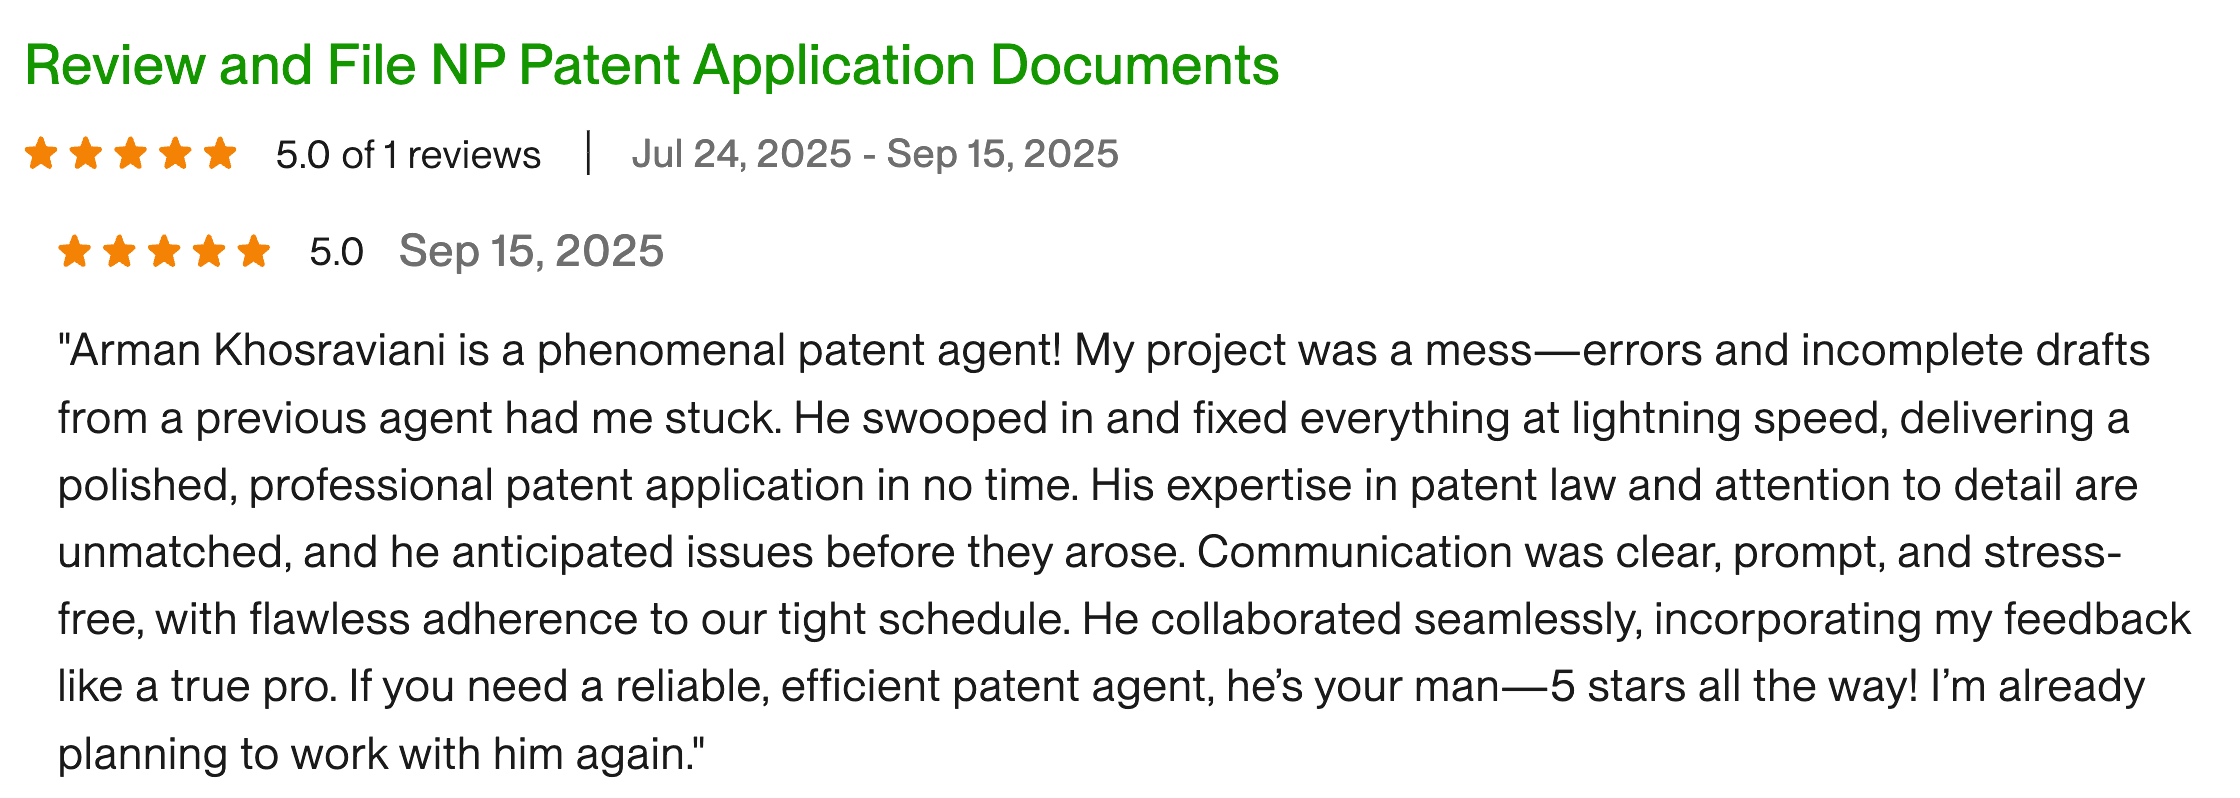The height and width of the screenshot is (798, 2240).
Task: Click second star in overall rating row
Action: (x=86, y=154)
